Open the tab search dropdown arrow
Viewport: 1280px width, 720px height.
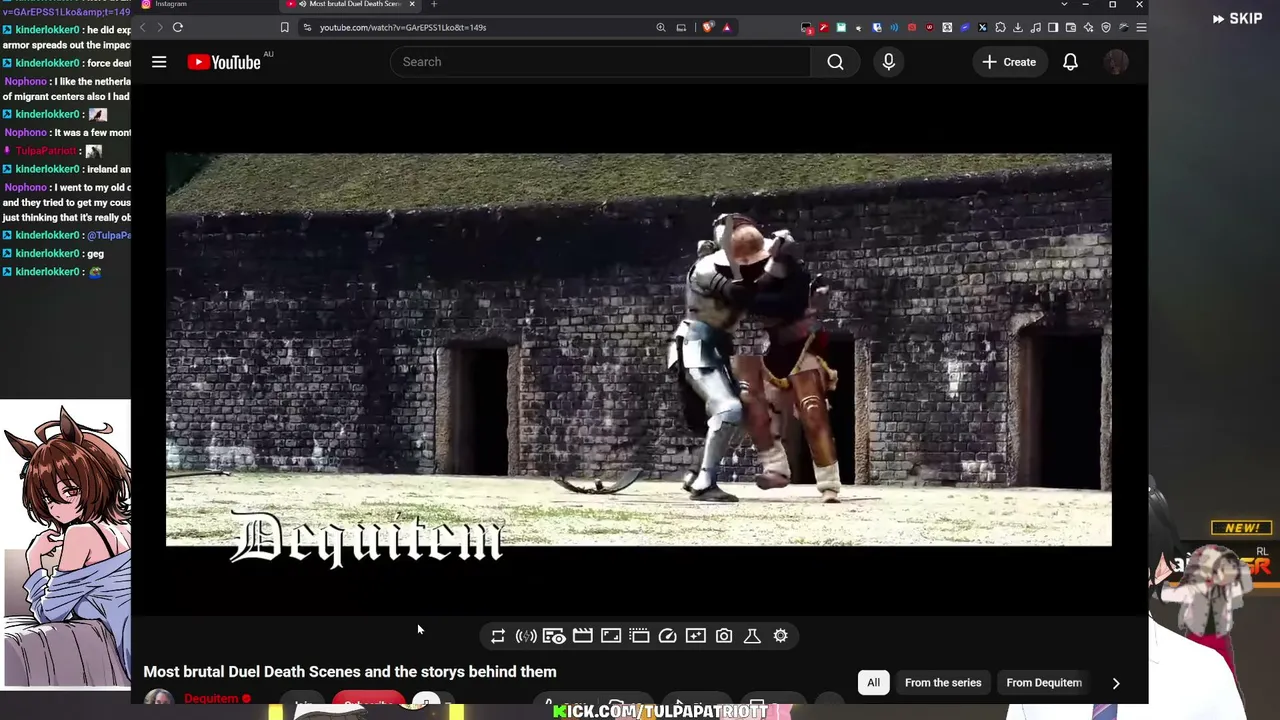click(x=1064, y=4)
